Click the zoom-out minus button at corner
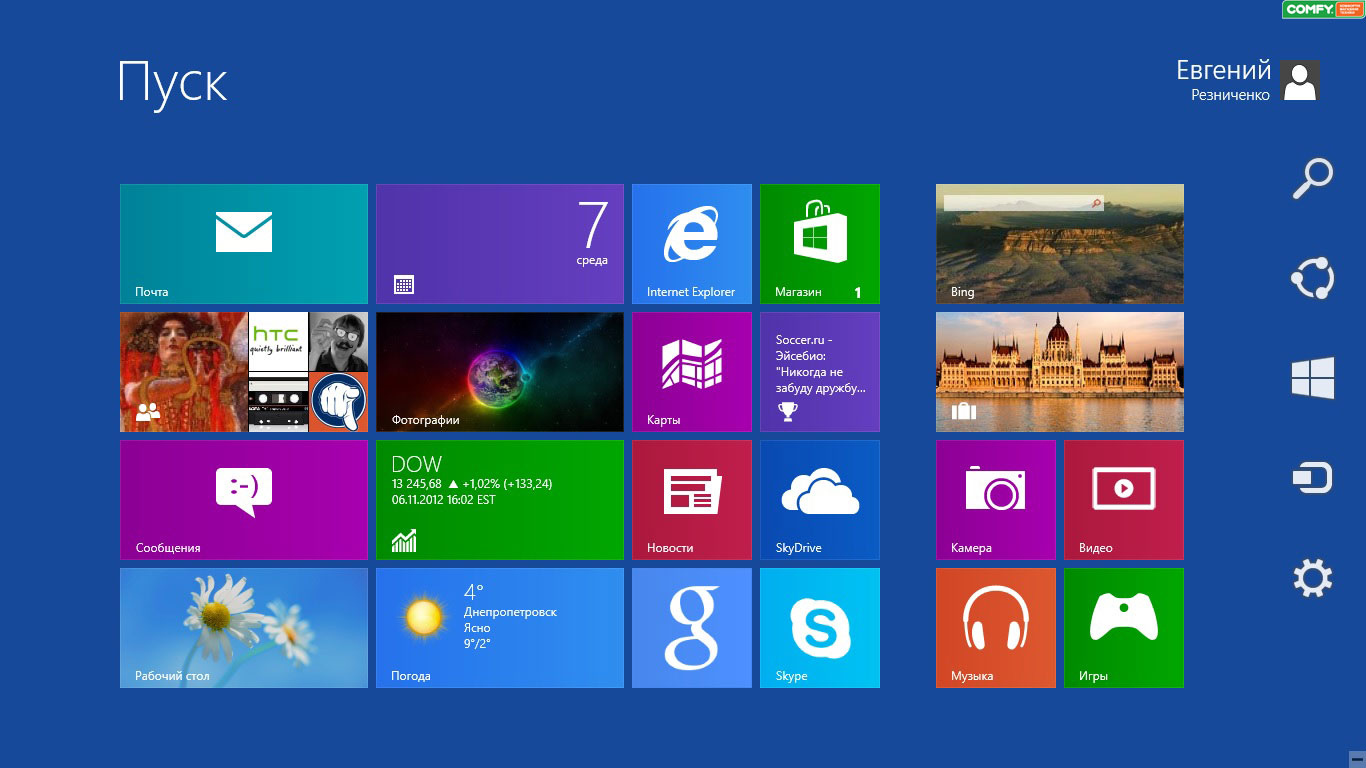 click(1356, 759)
